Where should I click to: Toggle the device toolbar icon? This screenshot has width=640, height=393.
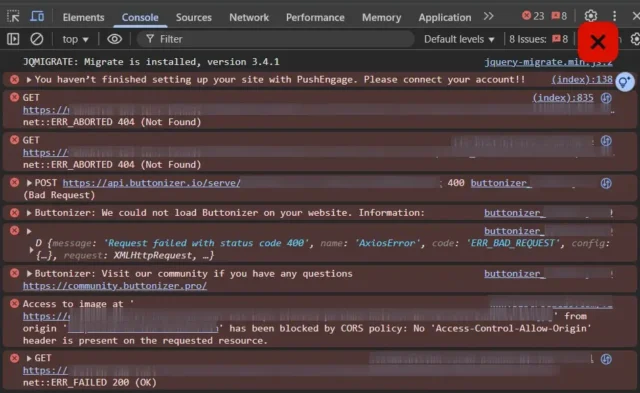point(37,16)
